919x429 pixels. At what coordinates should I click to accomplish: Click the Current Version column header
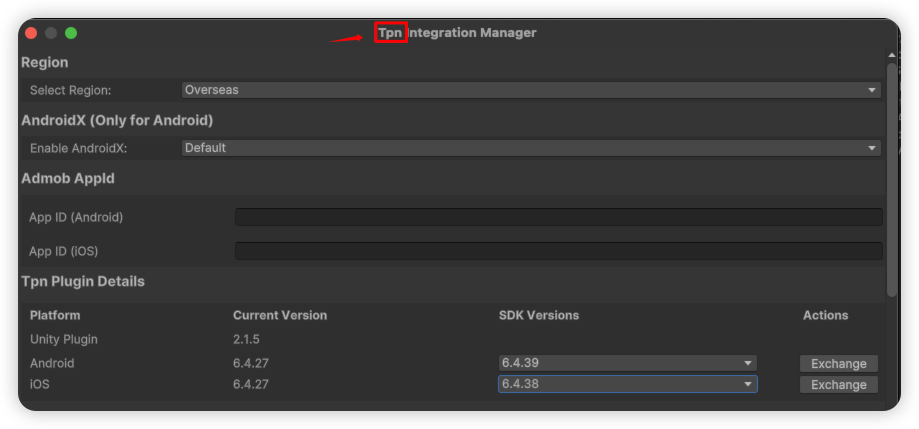coord(280,315)
